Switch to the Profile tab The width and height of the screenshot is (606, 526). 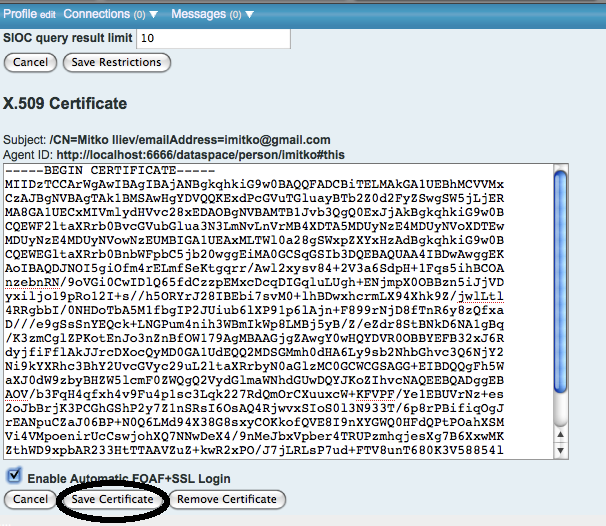(20, 14)
